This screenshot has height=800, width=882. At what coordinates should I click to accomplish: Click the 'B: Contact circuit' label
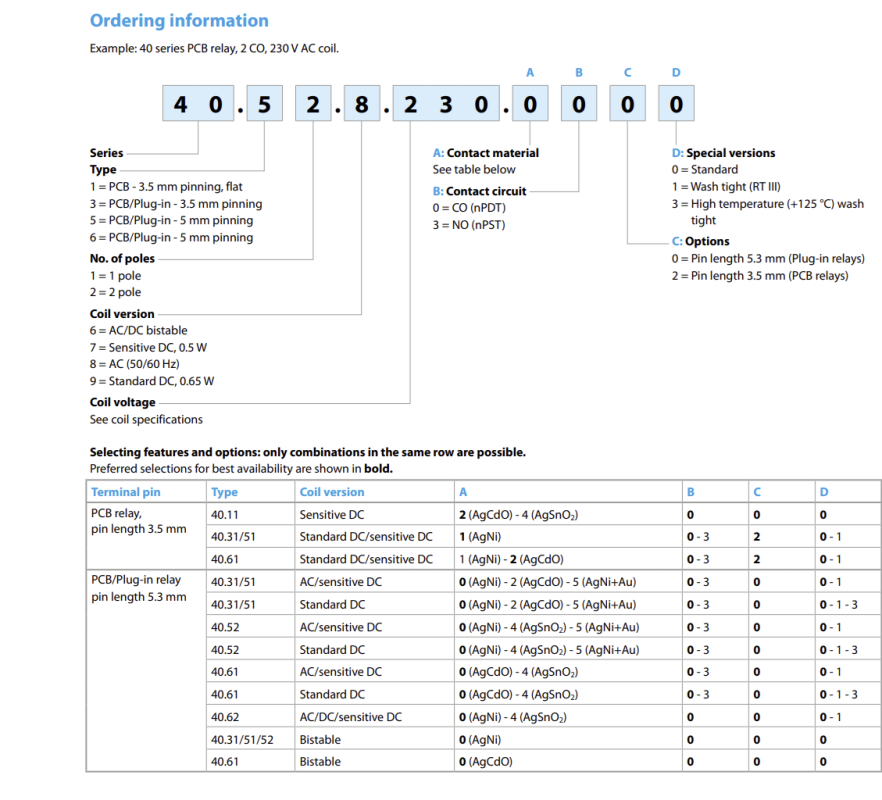(479, 191)
